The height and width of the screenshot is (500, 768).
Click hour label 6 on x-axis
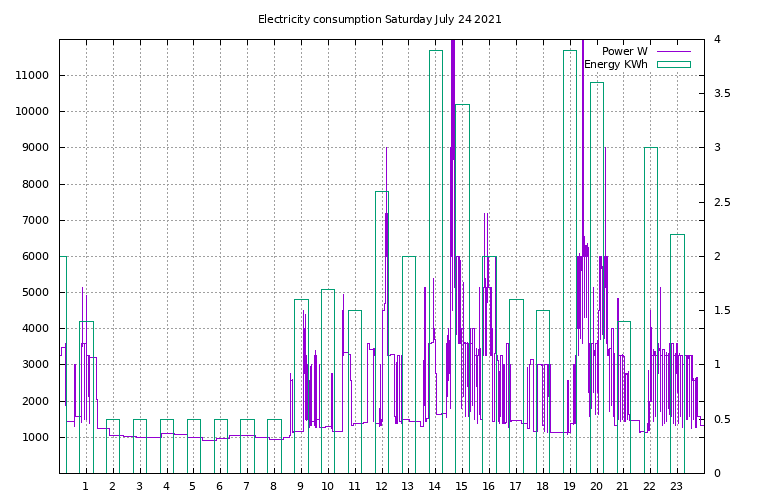coord(219,486)
